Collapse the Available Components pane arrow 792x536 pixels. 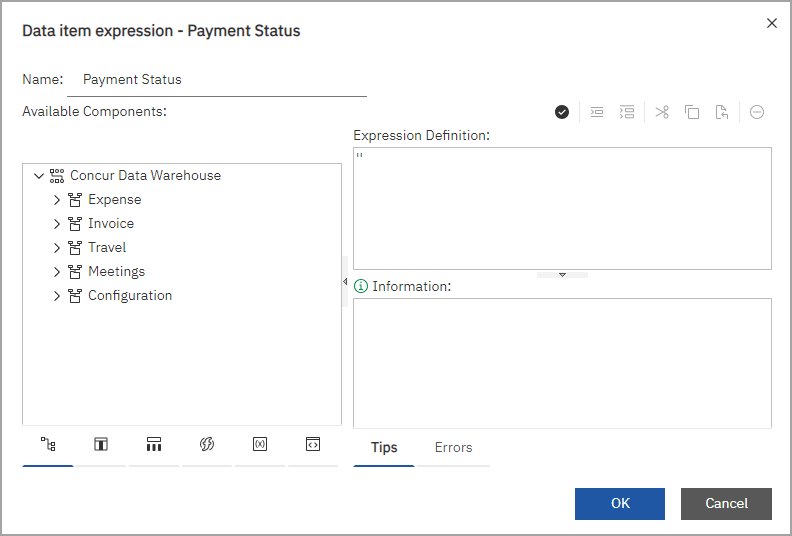pos(345,281)
